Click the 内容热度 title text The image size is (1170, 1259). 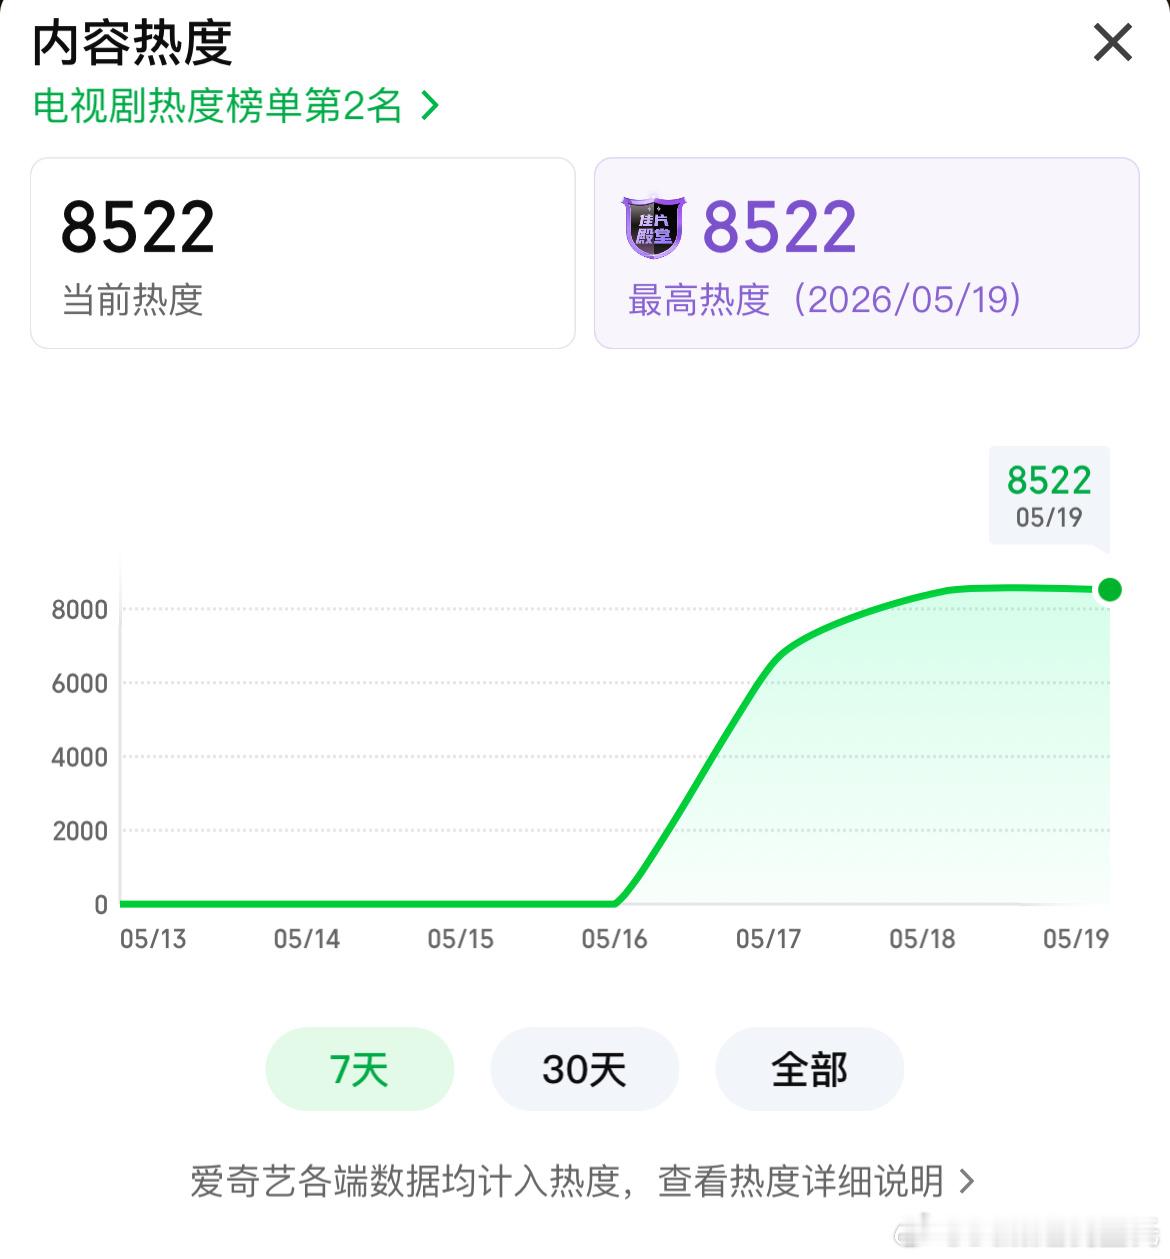coord(132,44)
